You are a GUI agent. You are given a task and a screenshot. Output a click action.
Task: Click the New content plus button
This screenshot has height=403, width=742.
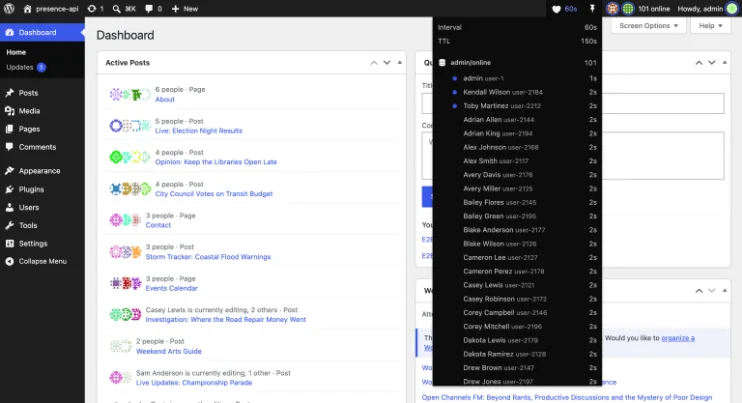click(x=185, y=9)
